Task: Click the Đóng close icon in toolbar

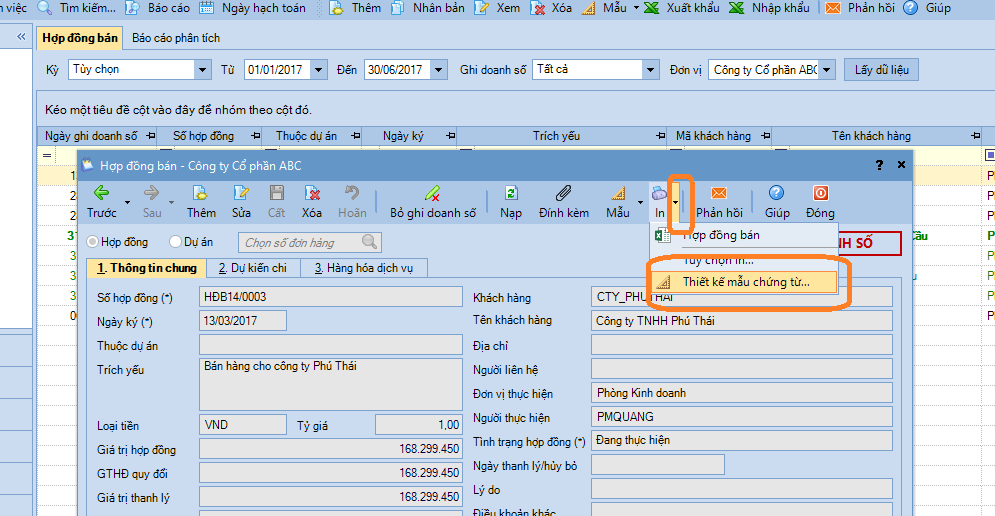Action: pyautogui.click(x=820, y=193)
